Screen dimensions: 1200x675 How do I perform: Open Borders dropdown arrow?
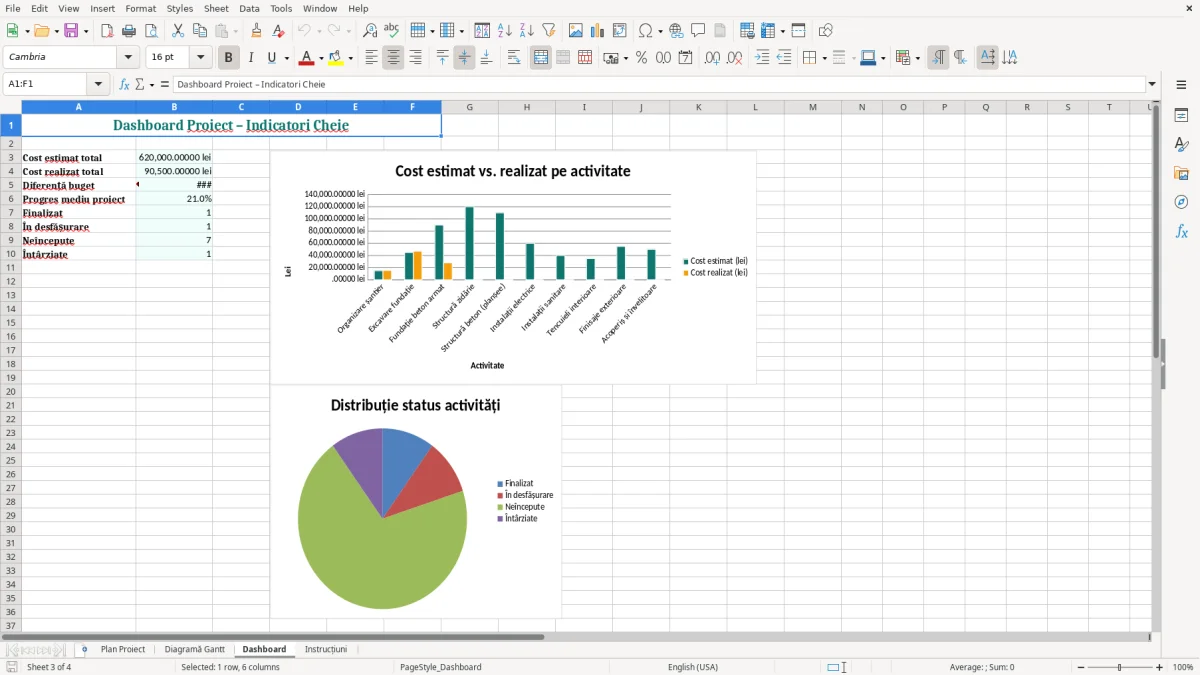click(x=823, y=58)
